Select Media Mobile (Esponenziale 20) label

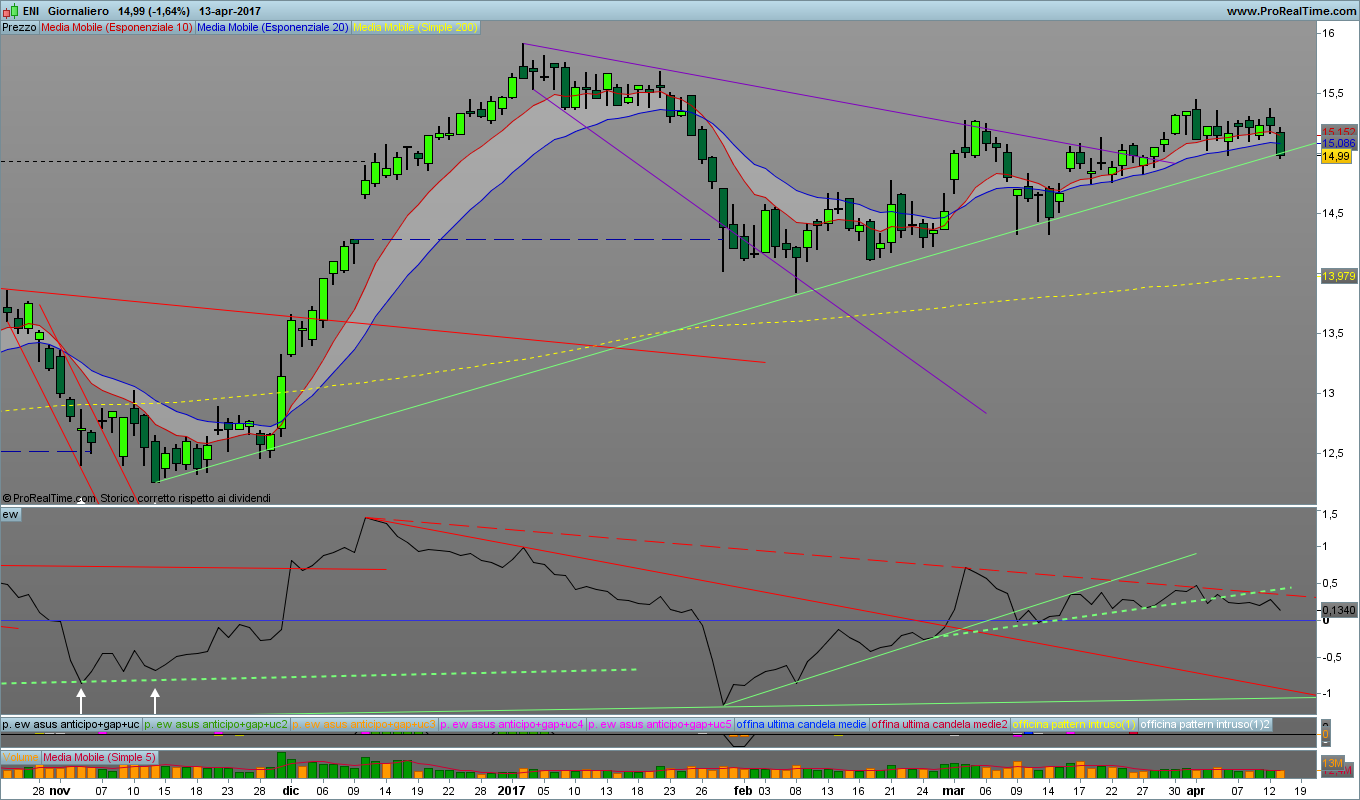[x=273, y=28]
